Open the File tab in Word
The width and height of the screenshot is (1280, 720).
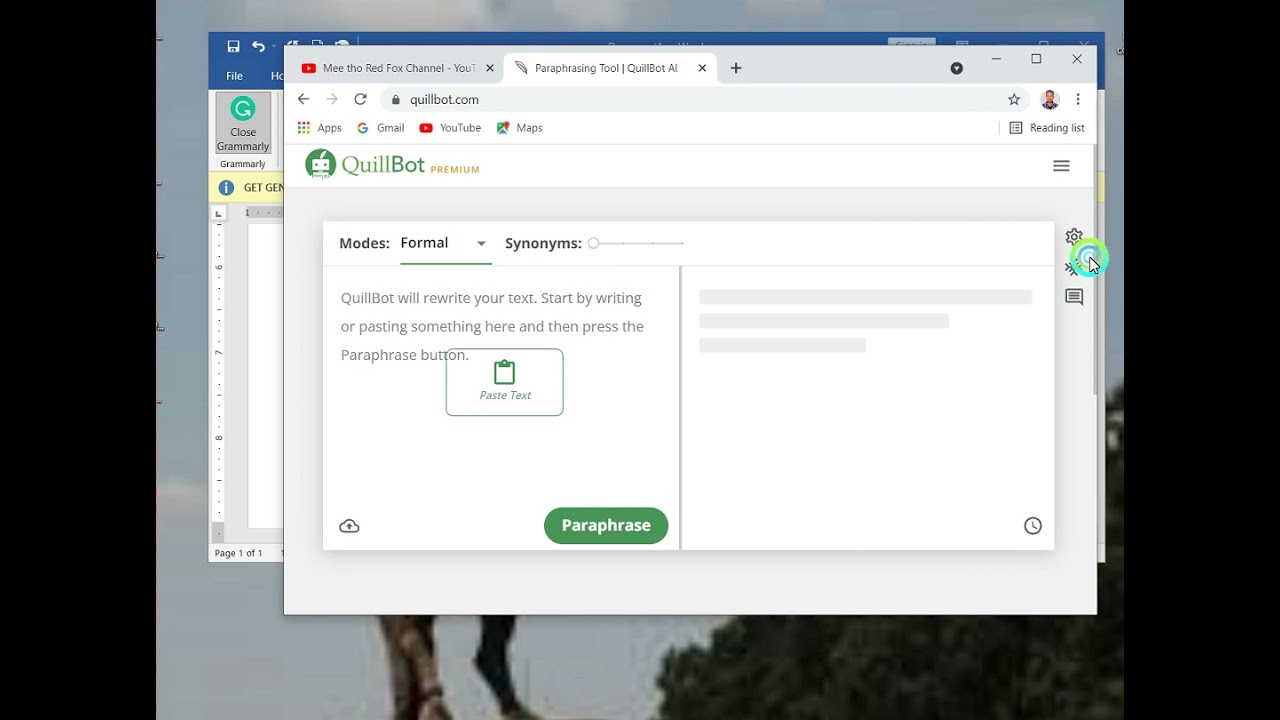[x=234, y=76]
